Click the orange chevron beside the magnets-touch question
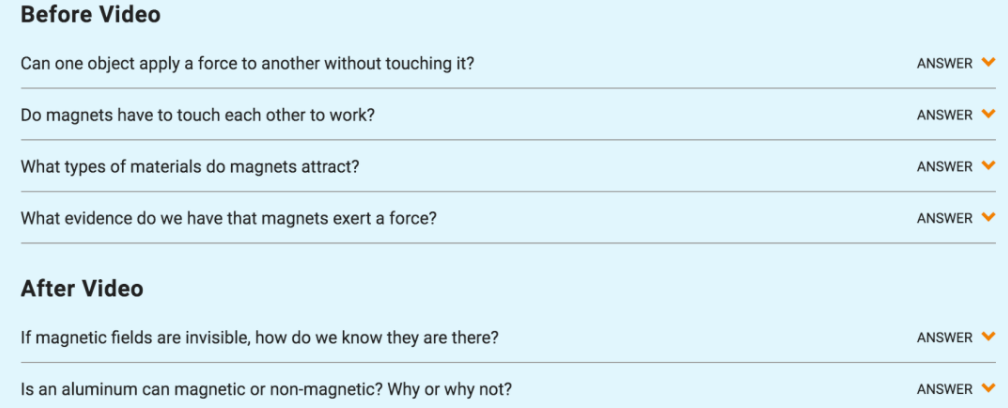1008x408 pixels. pos(988,114)
